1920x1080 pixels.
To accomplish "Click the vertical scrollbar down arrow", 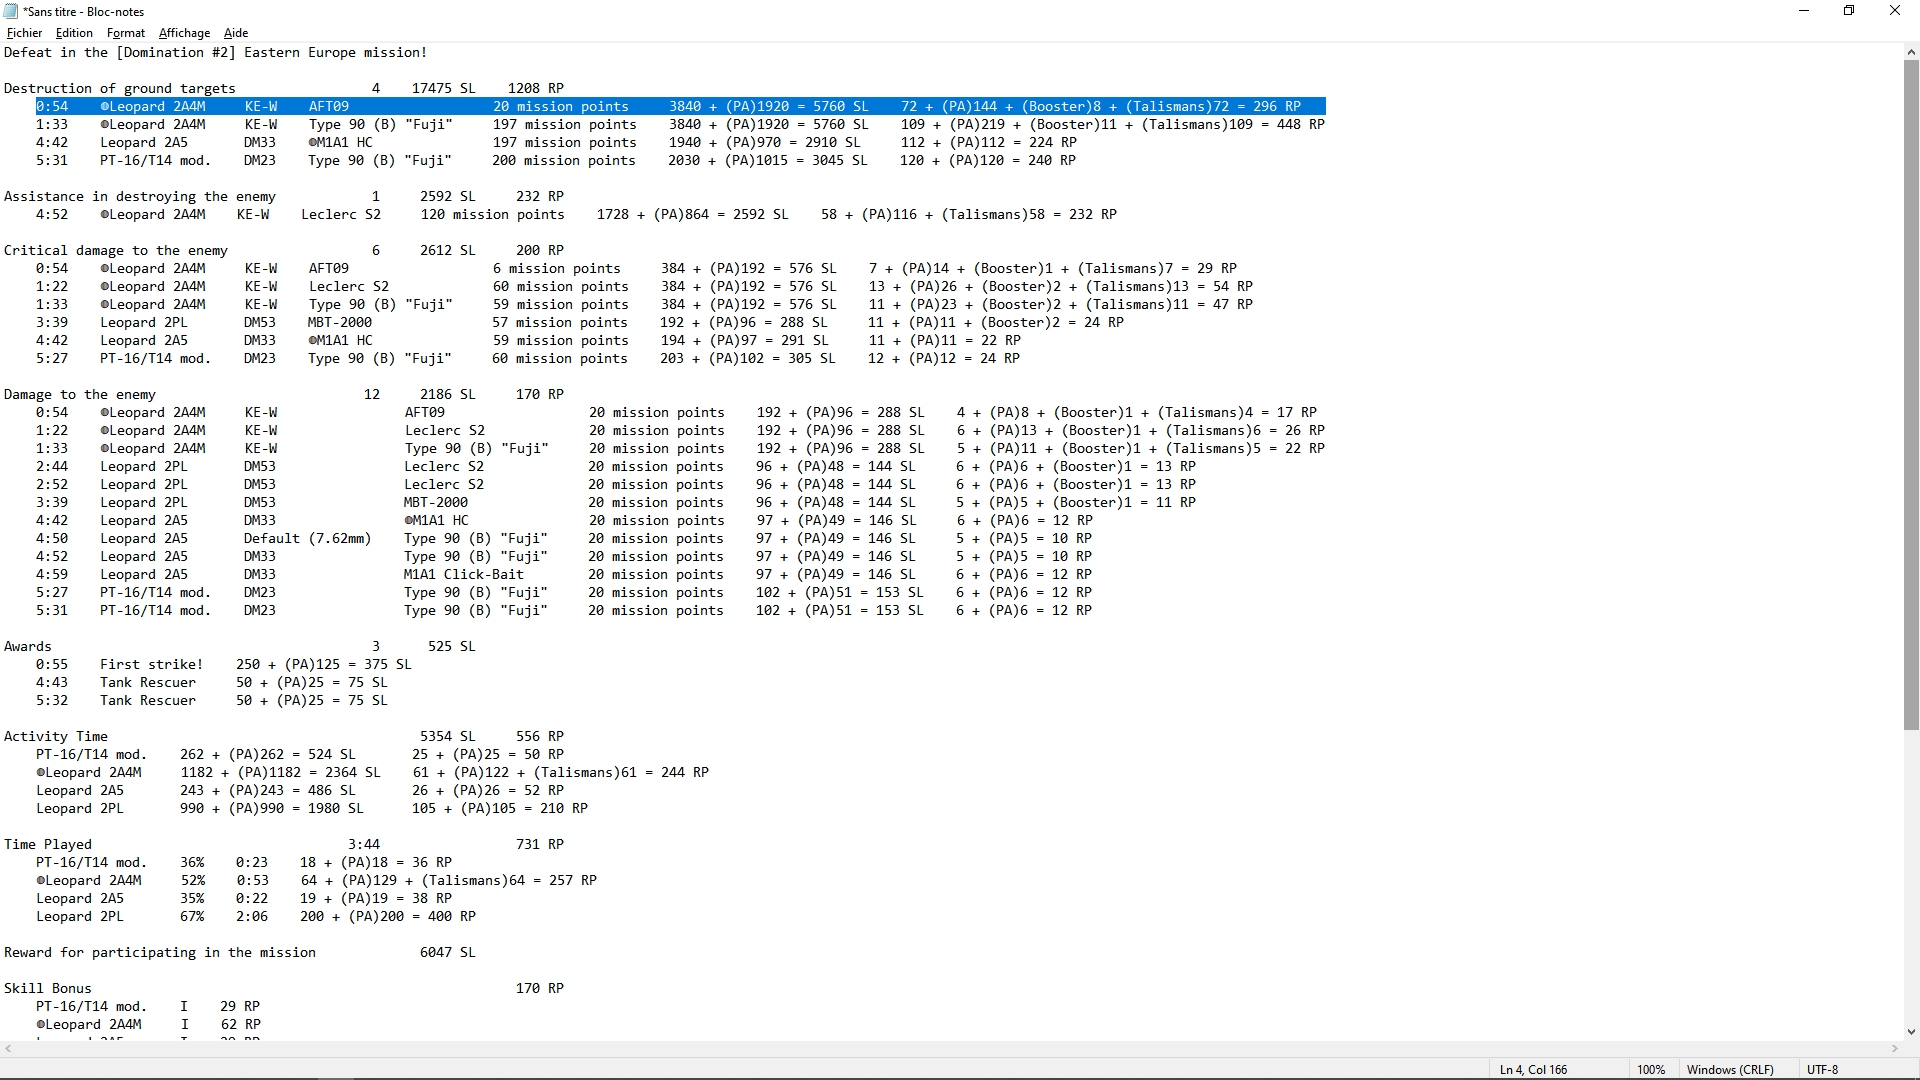I will tap(1911, 1031).
